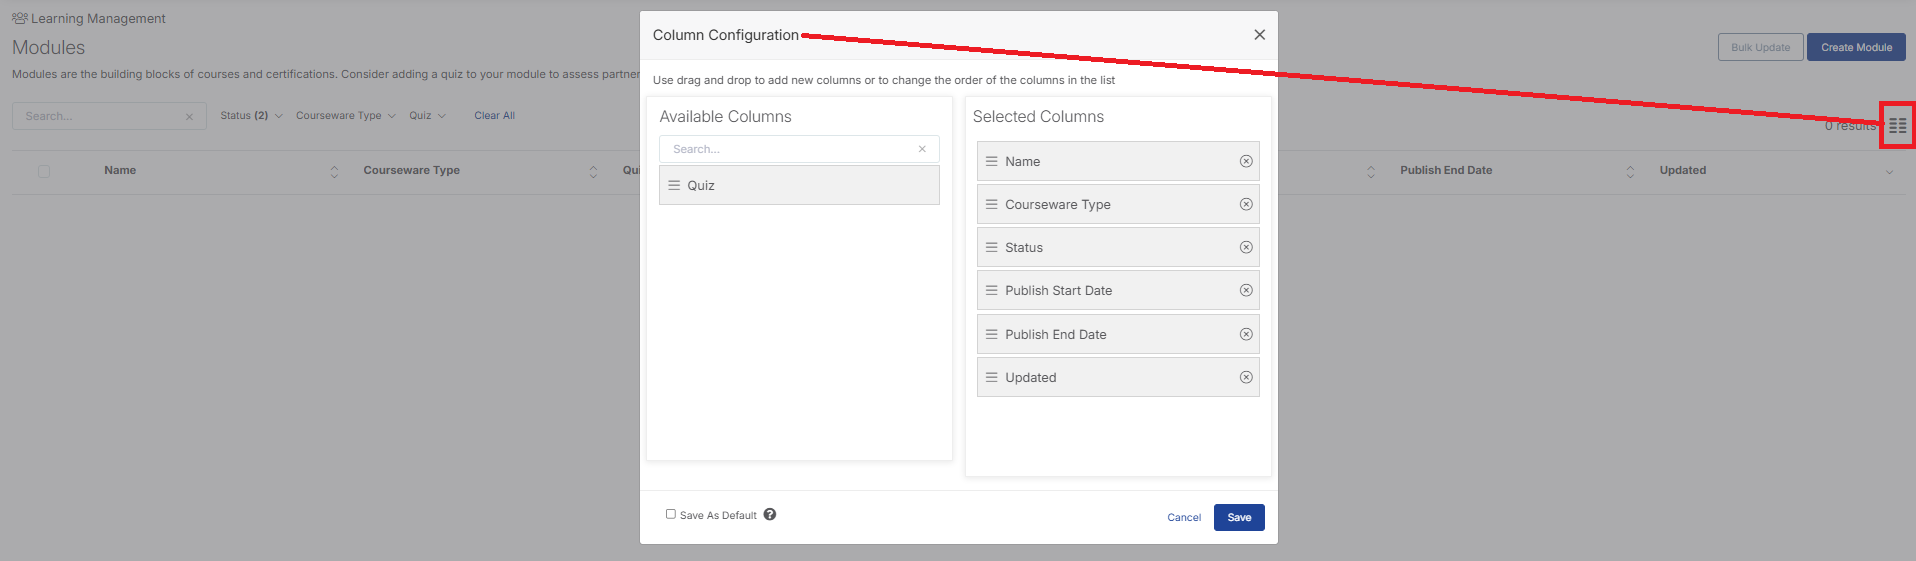The width and height of the screenshot is (1916, 561).
Task: Cancel the column configuration
Action: tap(1184, 517)
